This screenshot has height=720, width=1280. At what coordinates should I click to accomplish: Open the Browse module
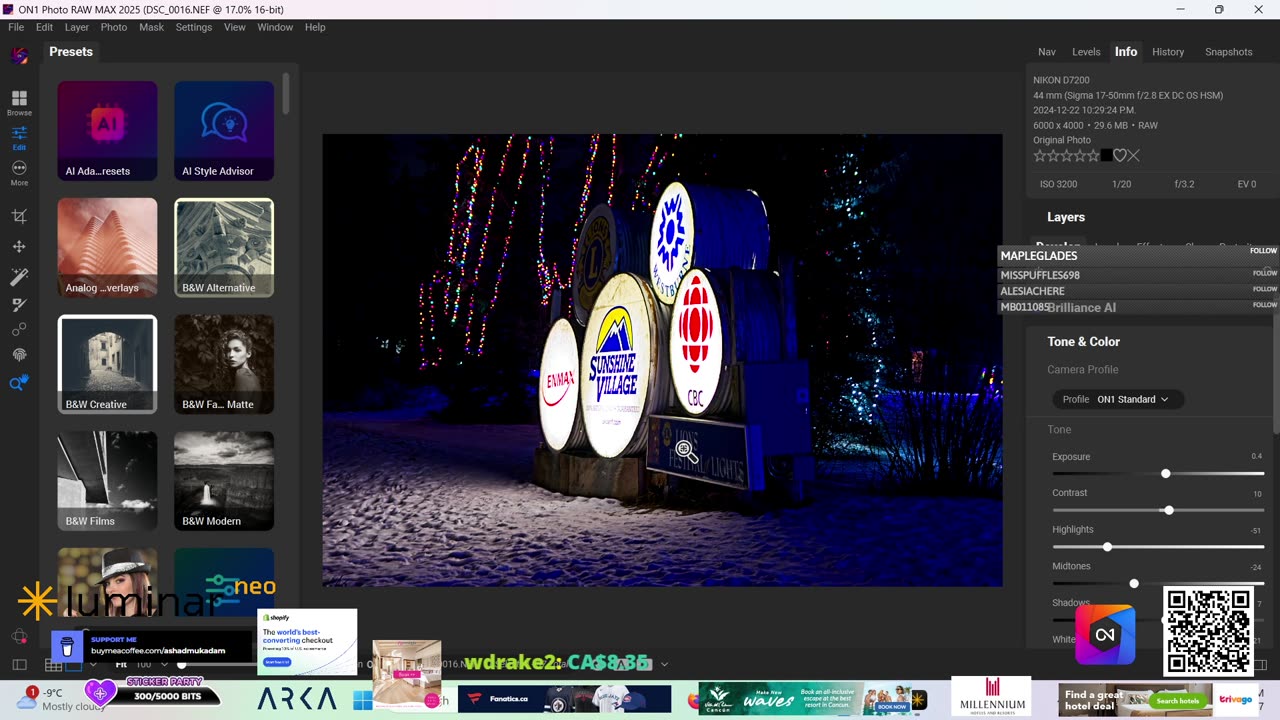tap(19, 102)
